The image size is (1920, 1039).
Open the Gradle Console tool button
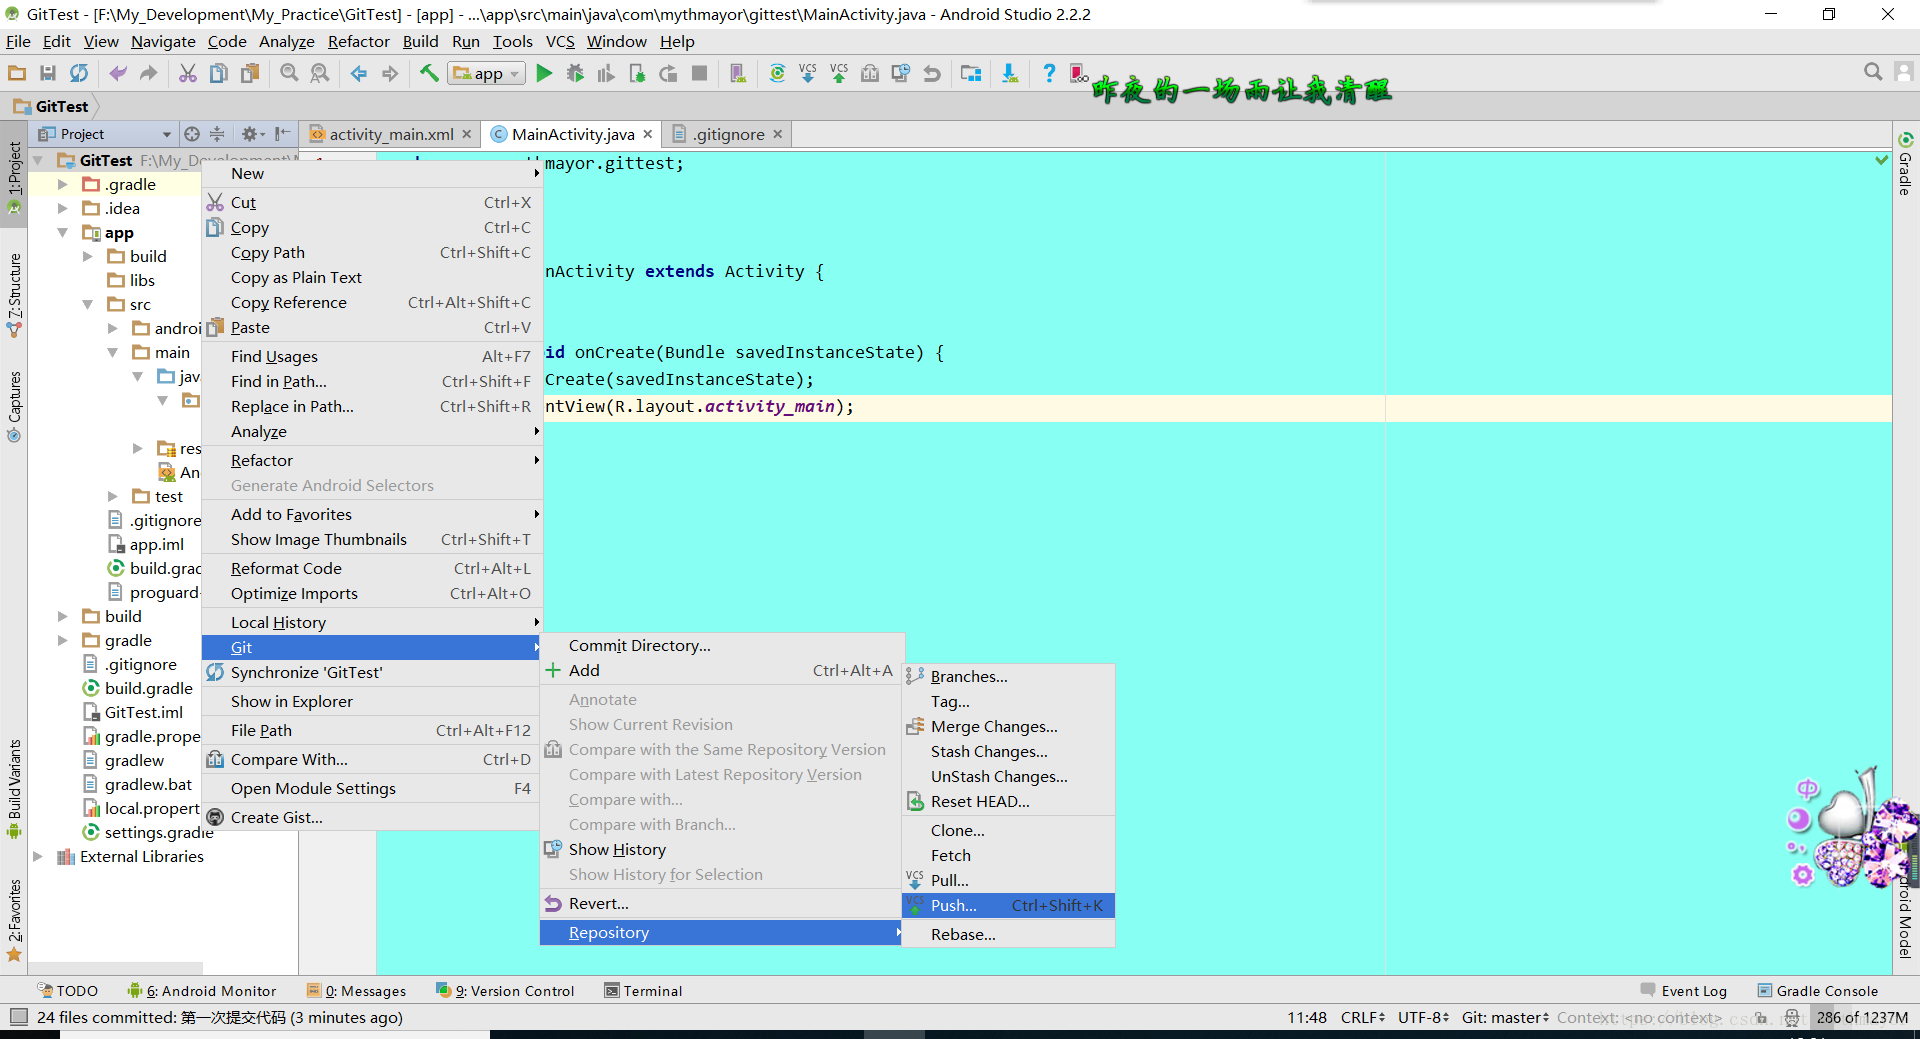point(1817,991)
